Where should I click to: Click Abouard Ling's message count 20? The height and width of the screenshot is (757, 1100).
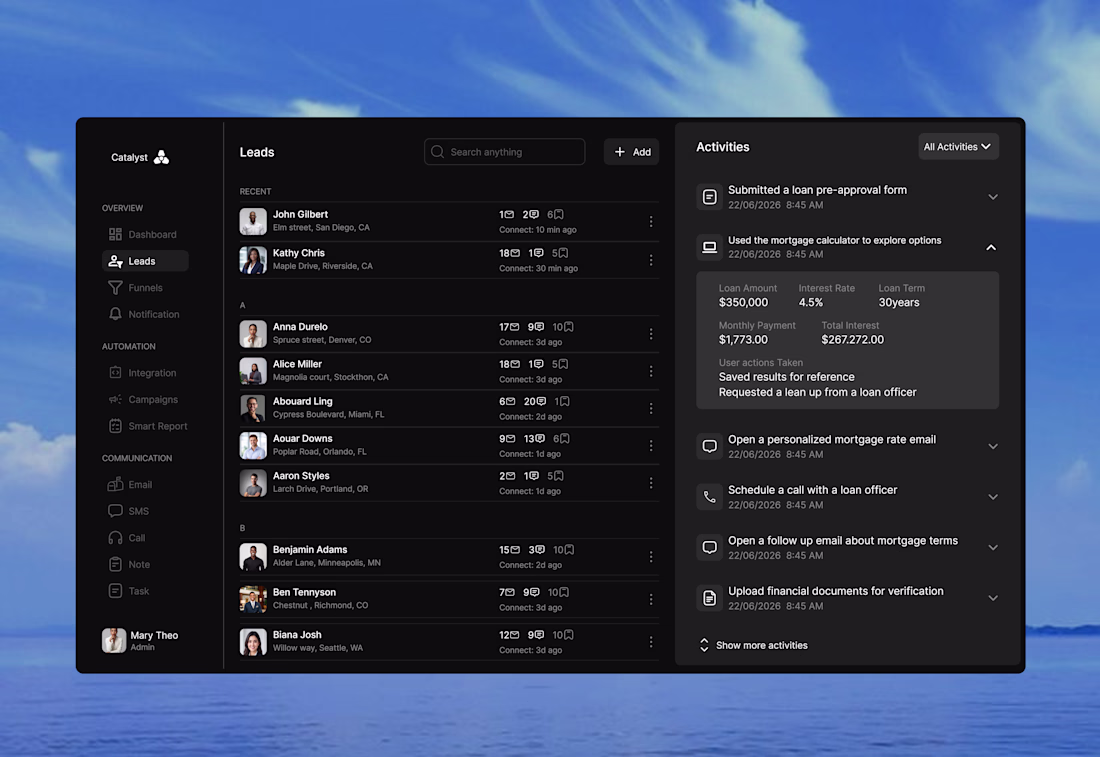pos(535,401)
